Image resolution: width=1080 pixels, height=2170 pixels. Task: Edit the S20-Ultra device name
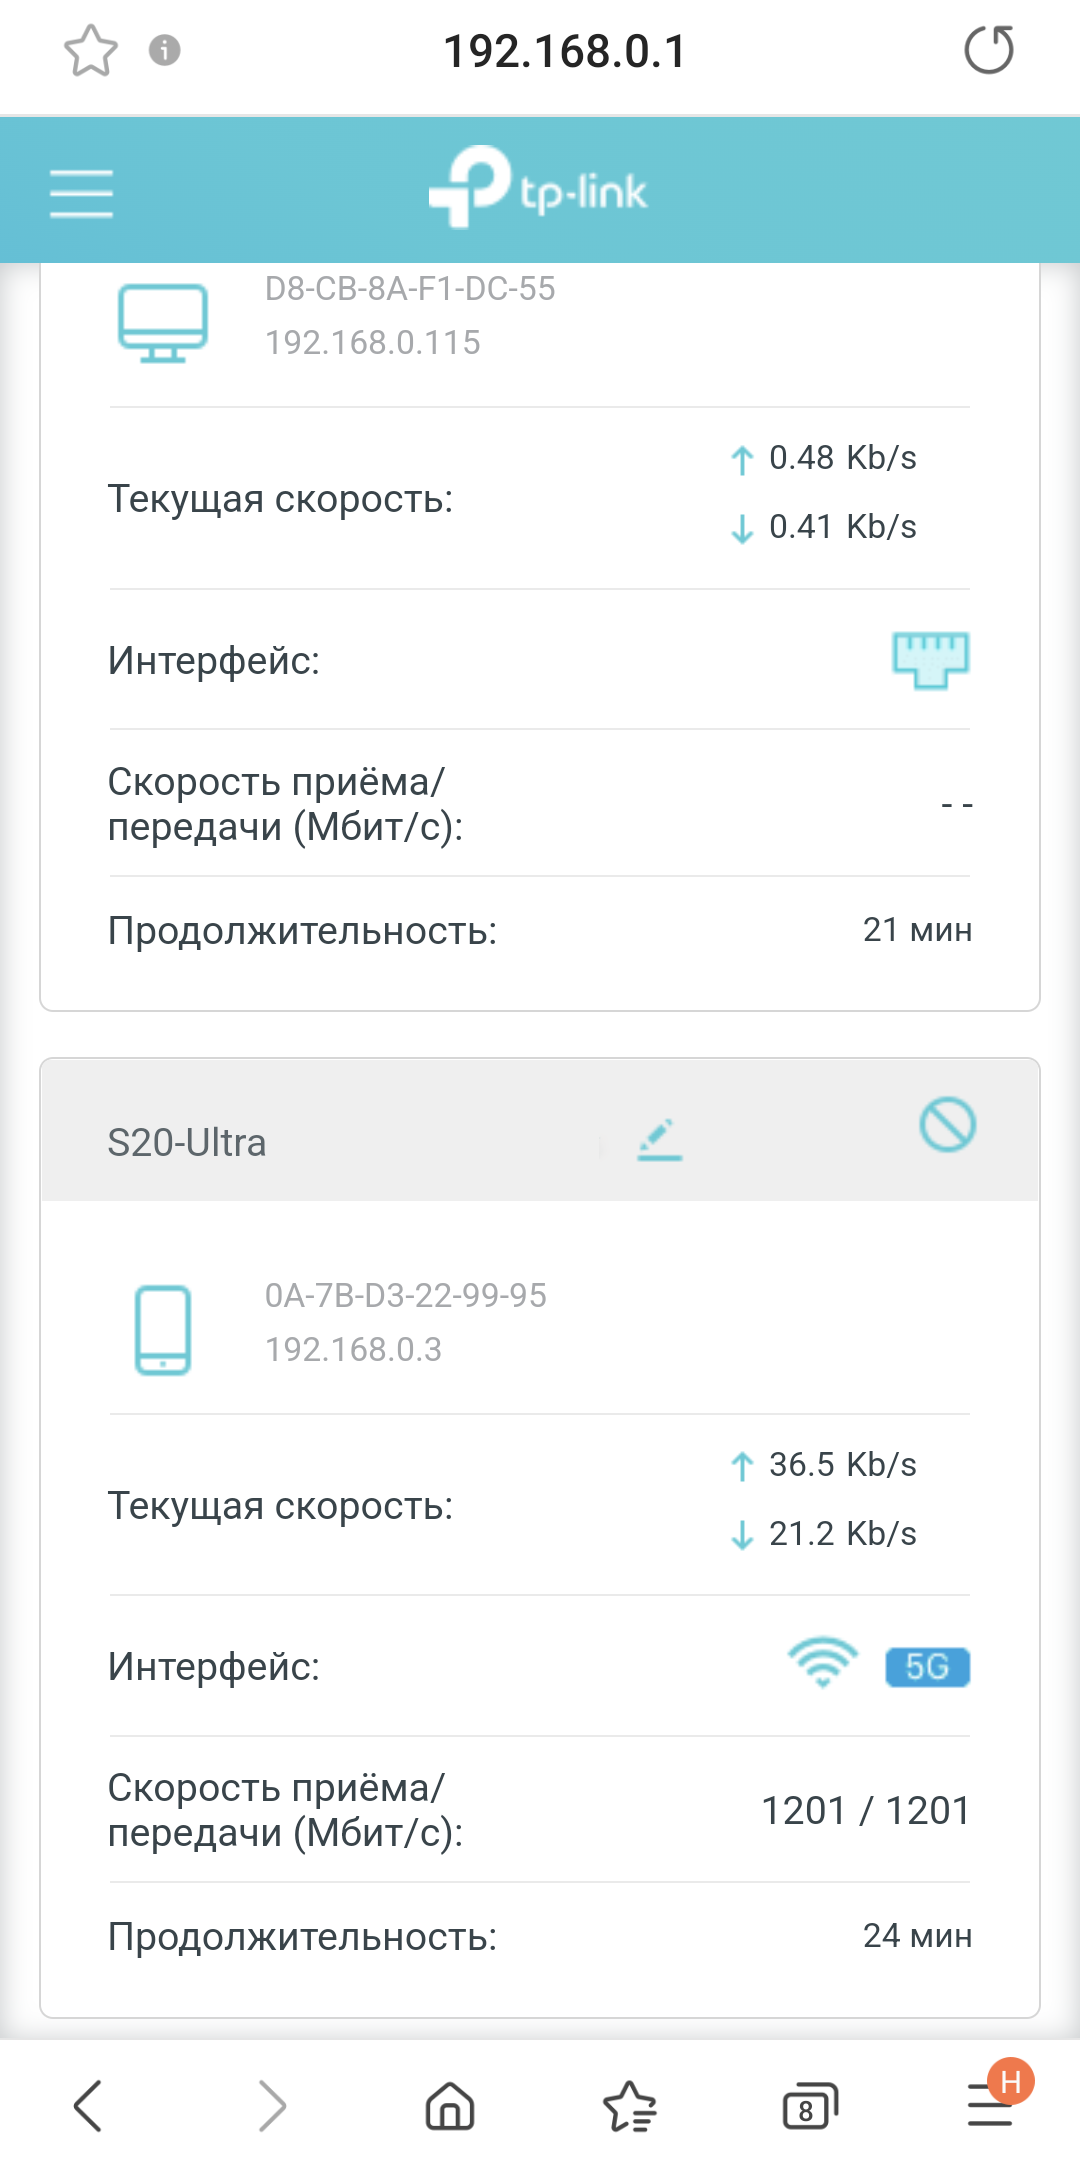660,1140
